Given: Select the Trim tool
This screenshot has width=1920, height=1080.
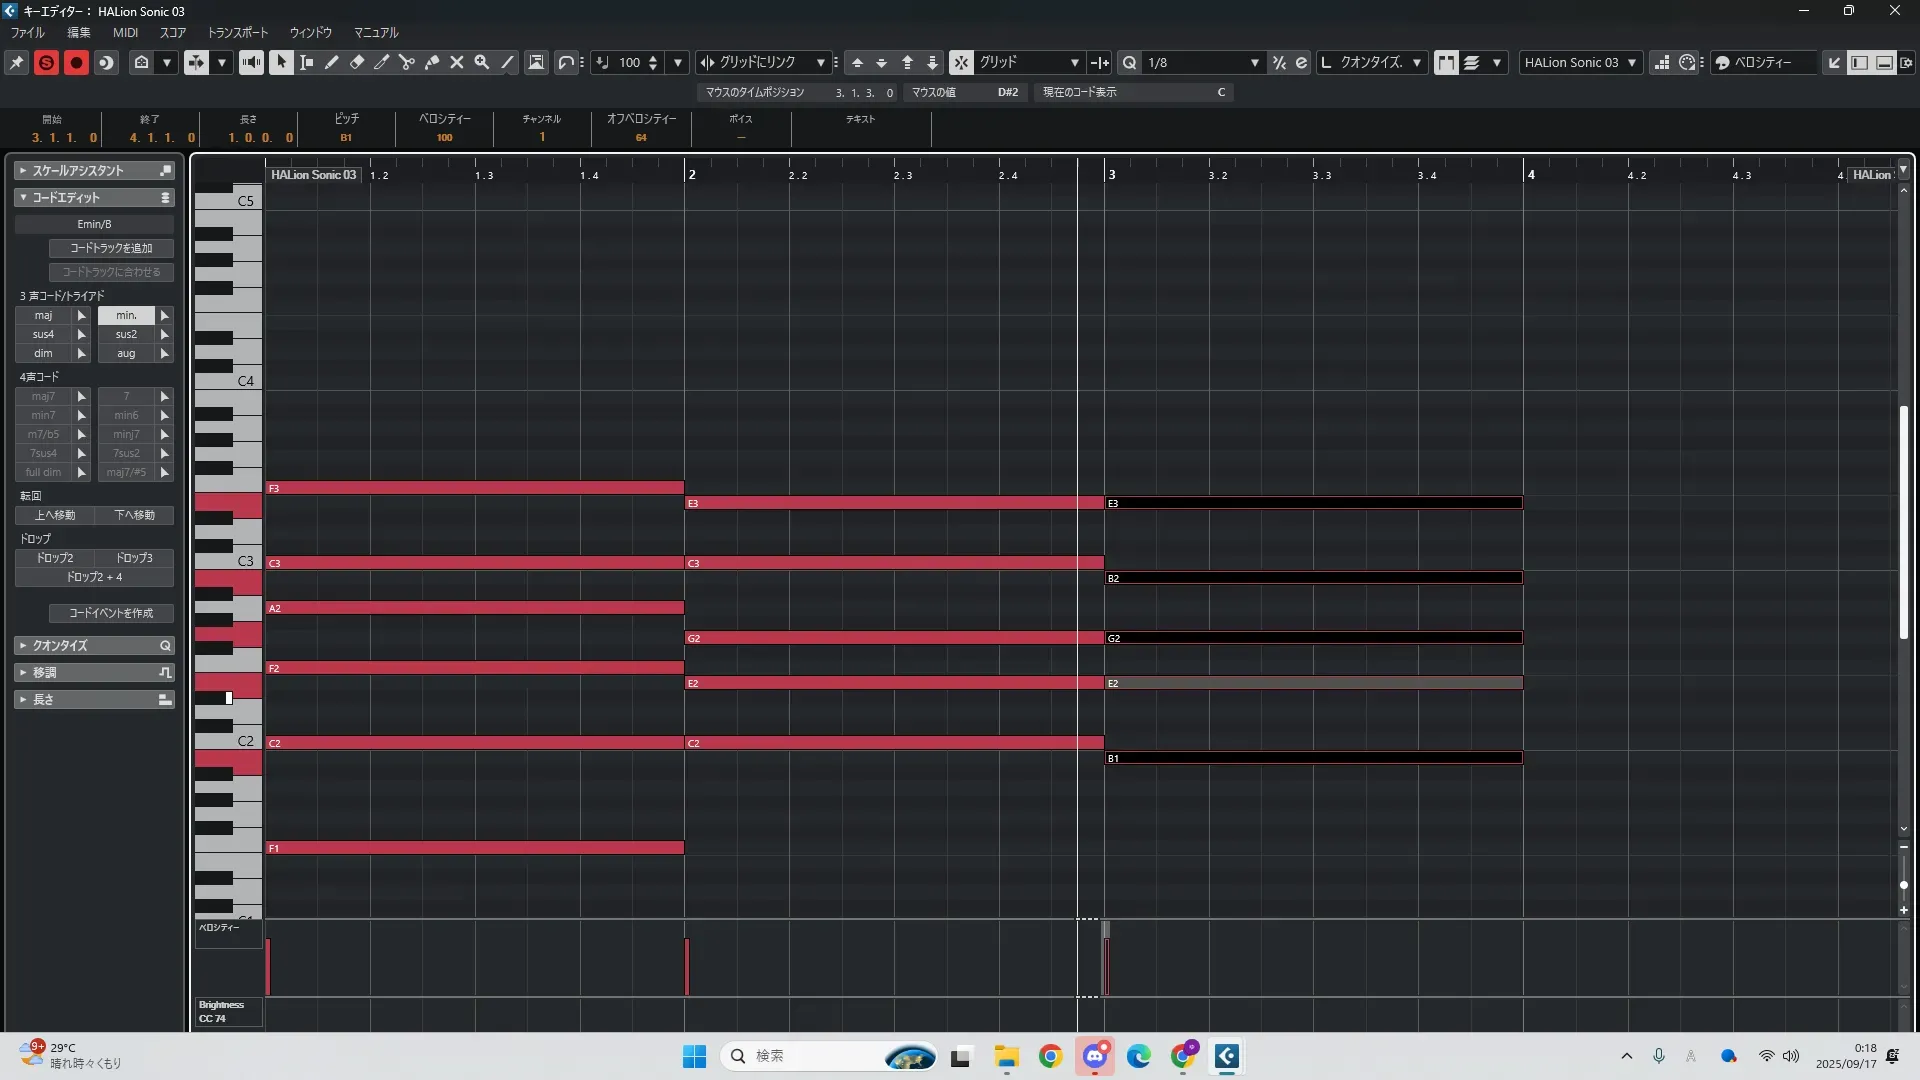Looking at the screenshot, I should pyautogui.click(x=381, y=62).
